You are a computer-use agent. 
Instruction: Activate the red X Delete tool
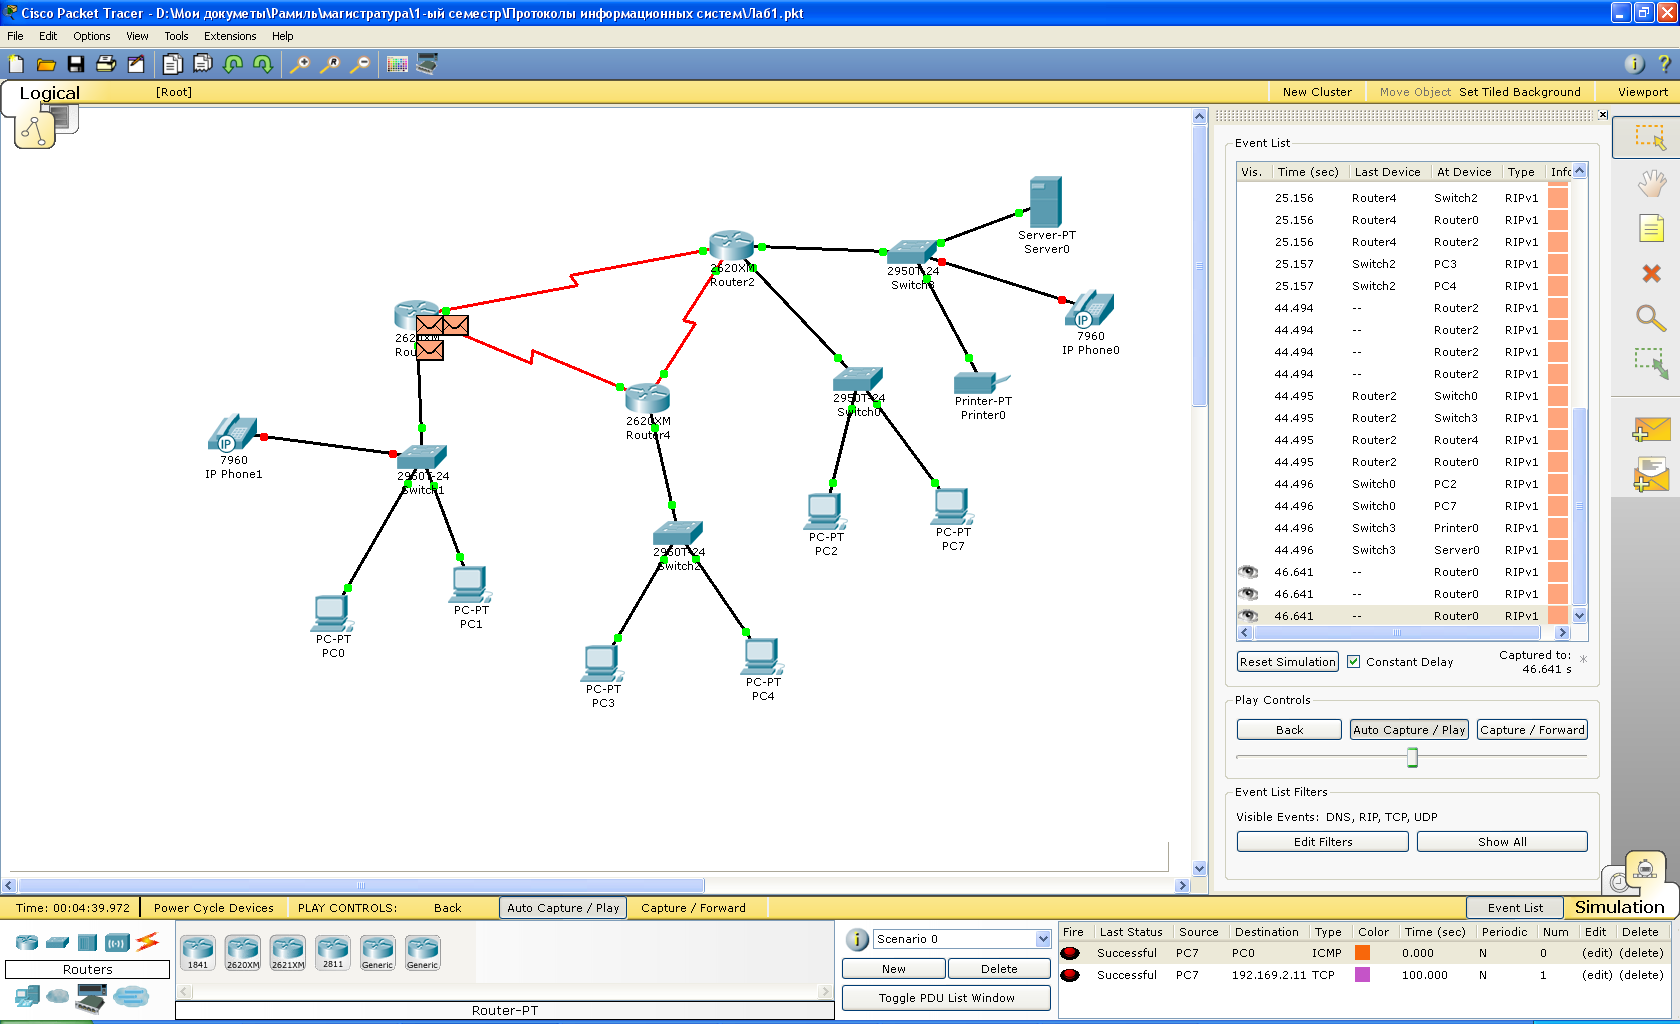click(x=1651, y=273)
